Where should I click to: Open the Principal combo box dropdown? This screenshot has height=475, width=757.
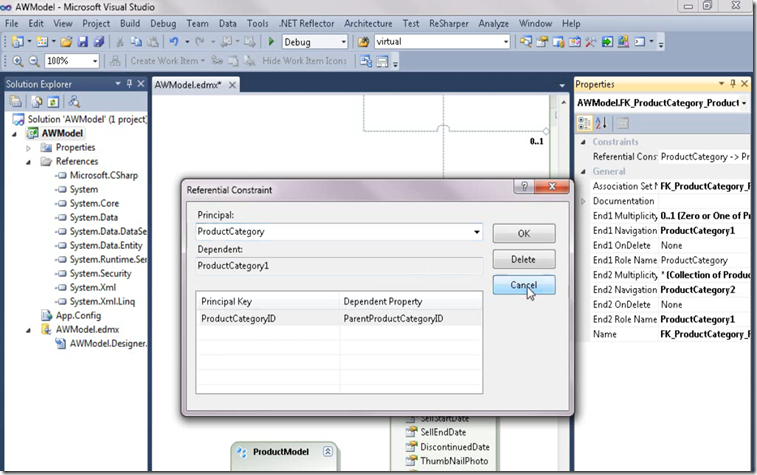pos(477,232)
